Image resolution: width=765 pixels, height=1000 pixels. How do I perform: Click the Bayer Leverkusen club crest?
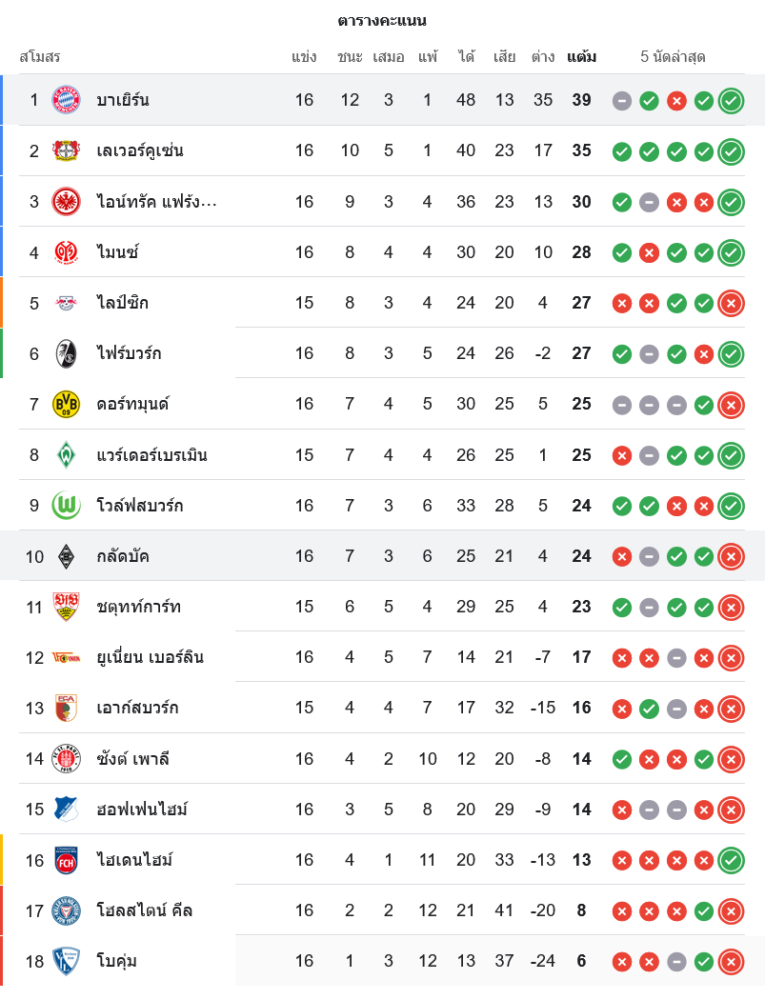(x=66, y=151)
